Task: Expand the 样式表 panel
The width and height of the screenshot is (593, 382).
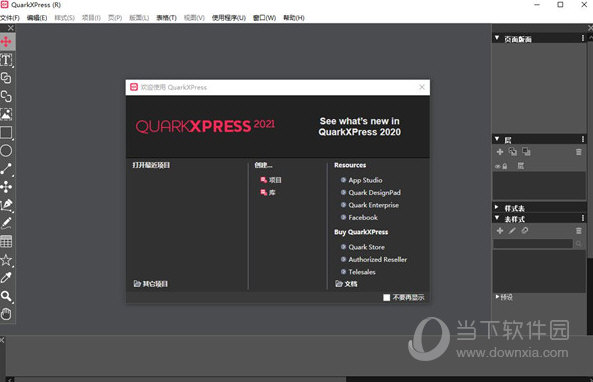Action: tap(497, 207)
